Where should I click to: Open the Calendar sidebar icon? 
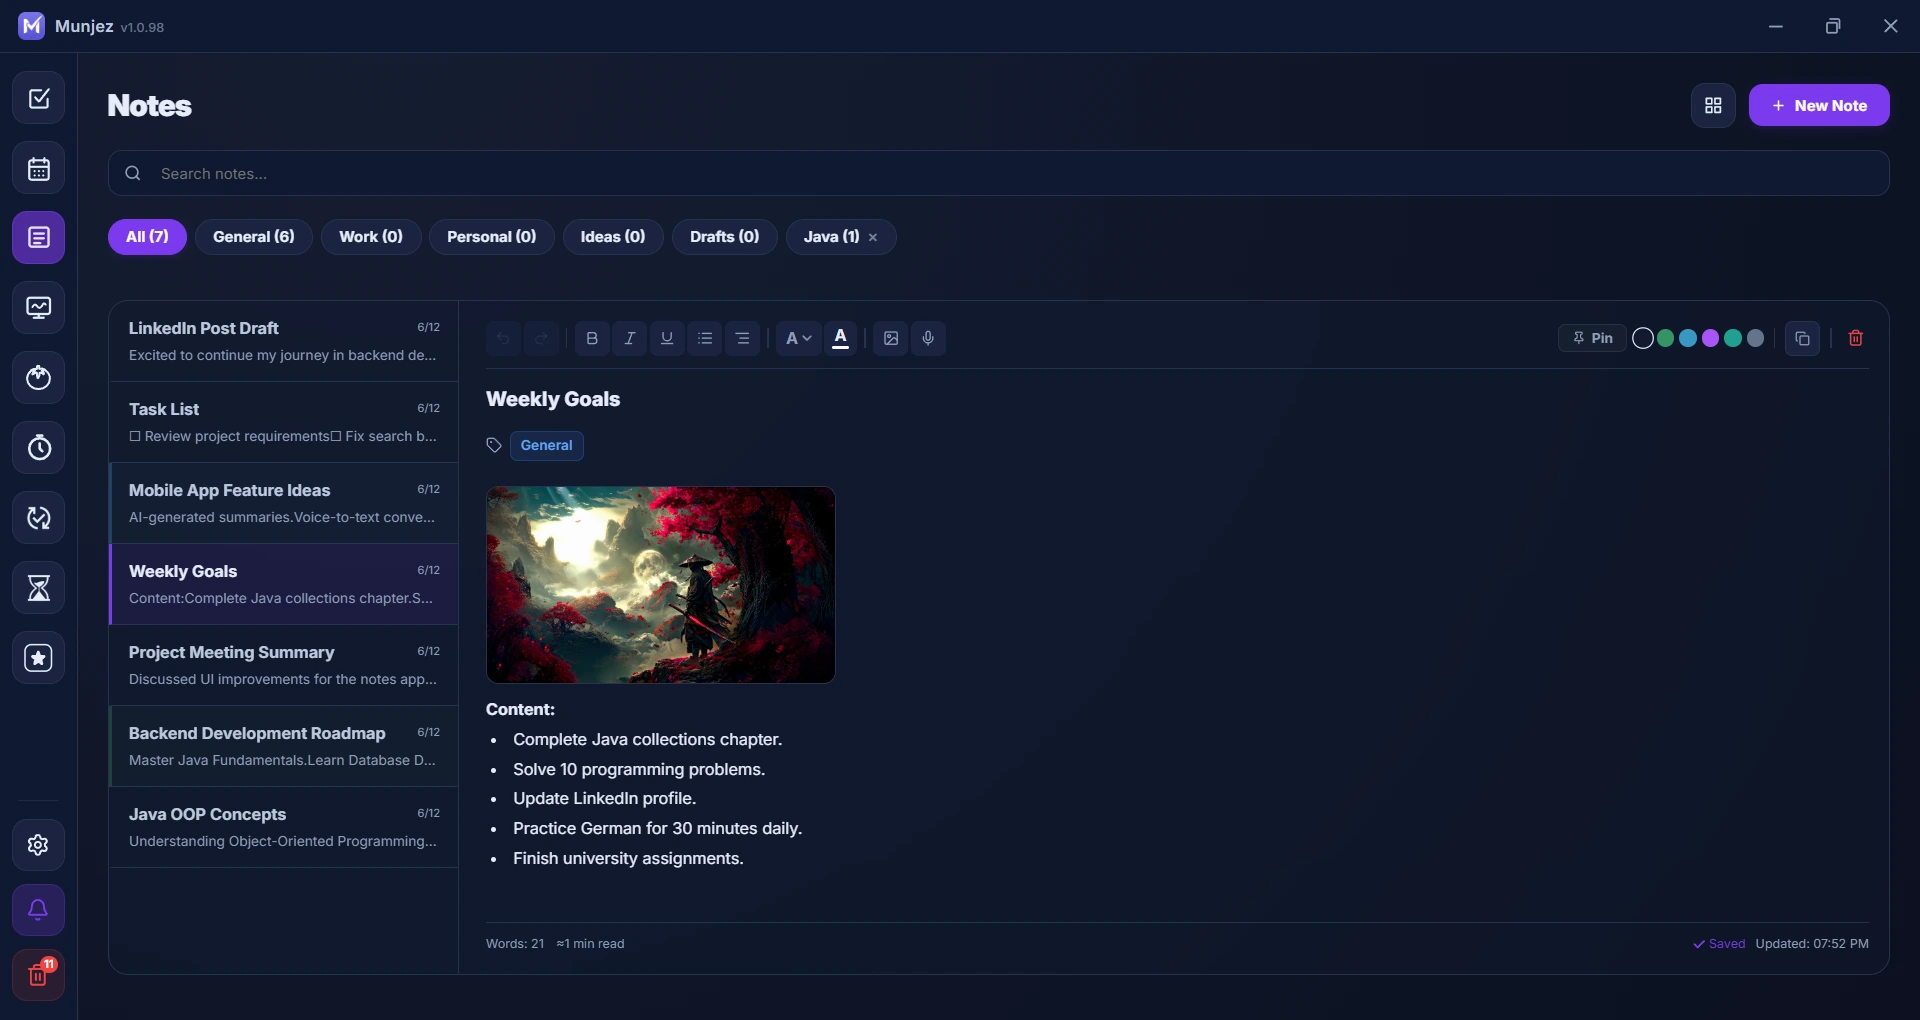39,168
